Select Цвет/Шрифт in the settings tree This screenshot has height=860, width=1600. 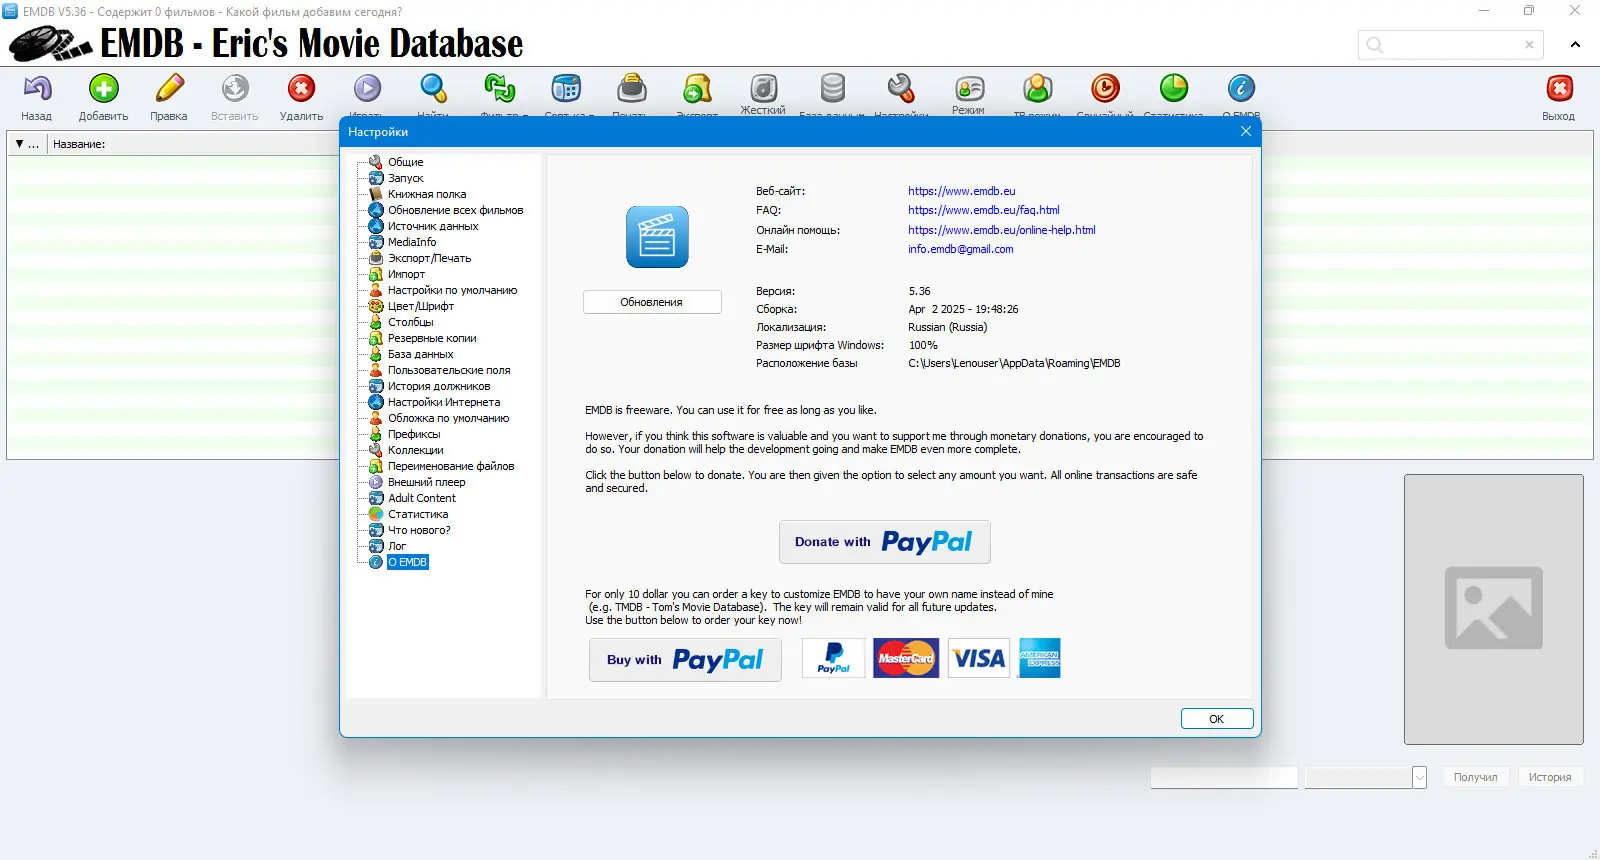[x=421, y=306]
